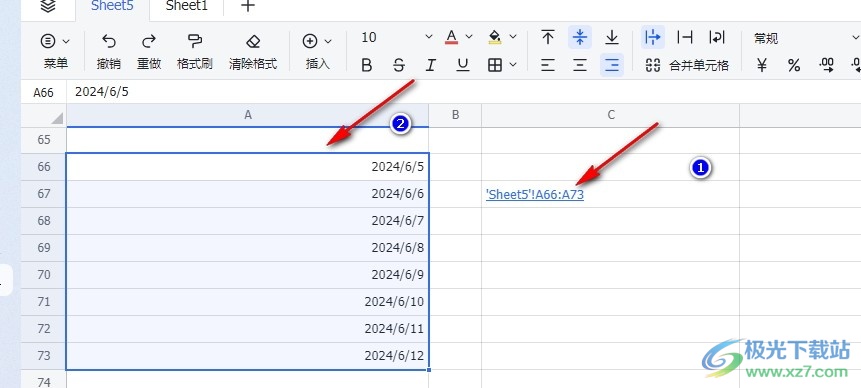Click the merge cells (合并单元格) icon
The height and width of the screenshot is (388, 861).
652,66
